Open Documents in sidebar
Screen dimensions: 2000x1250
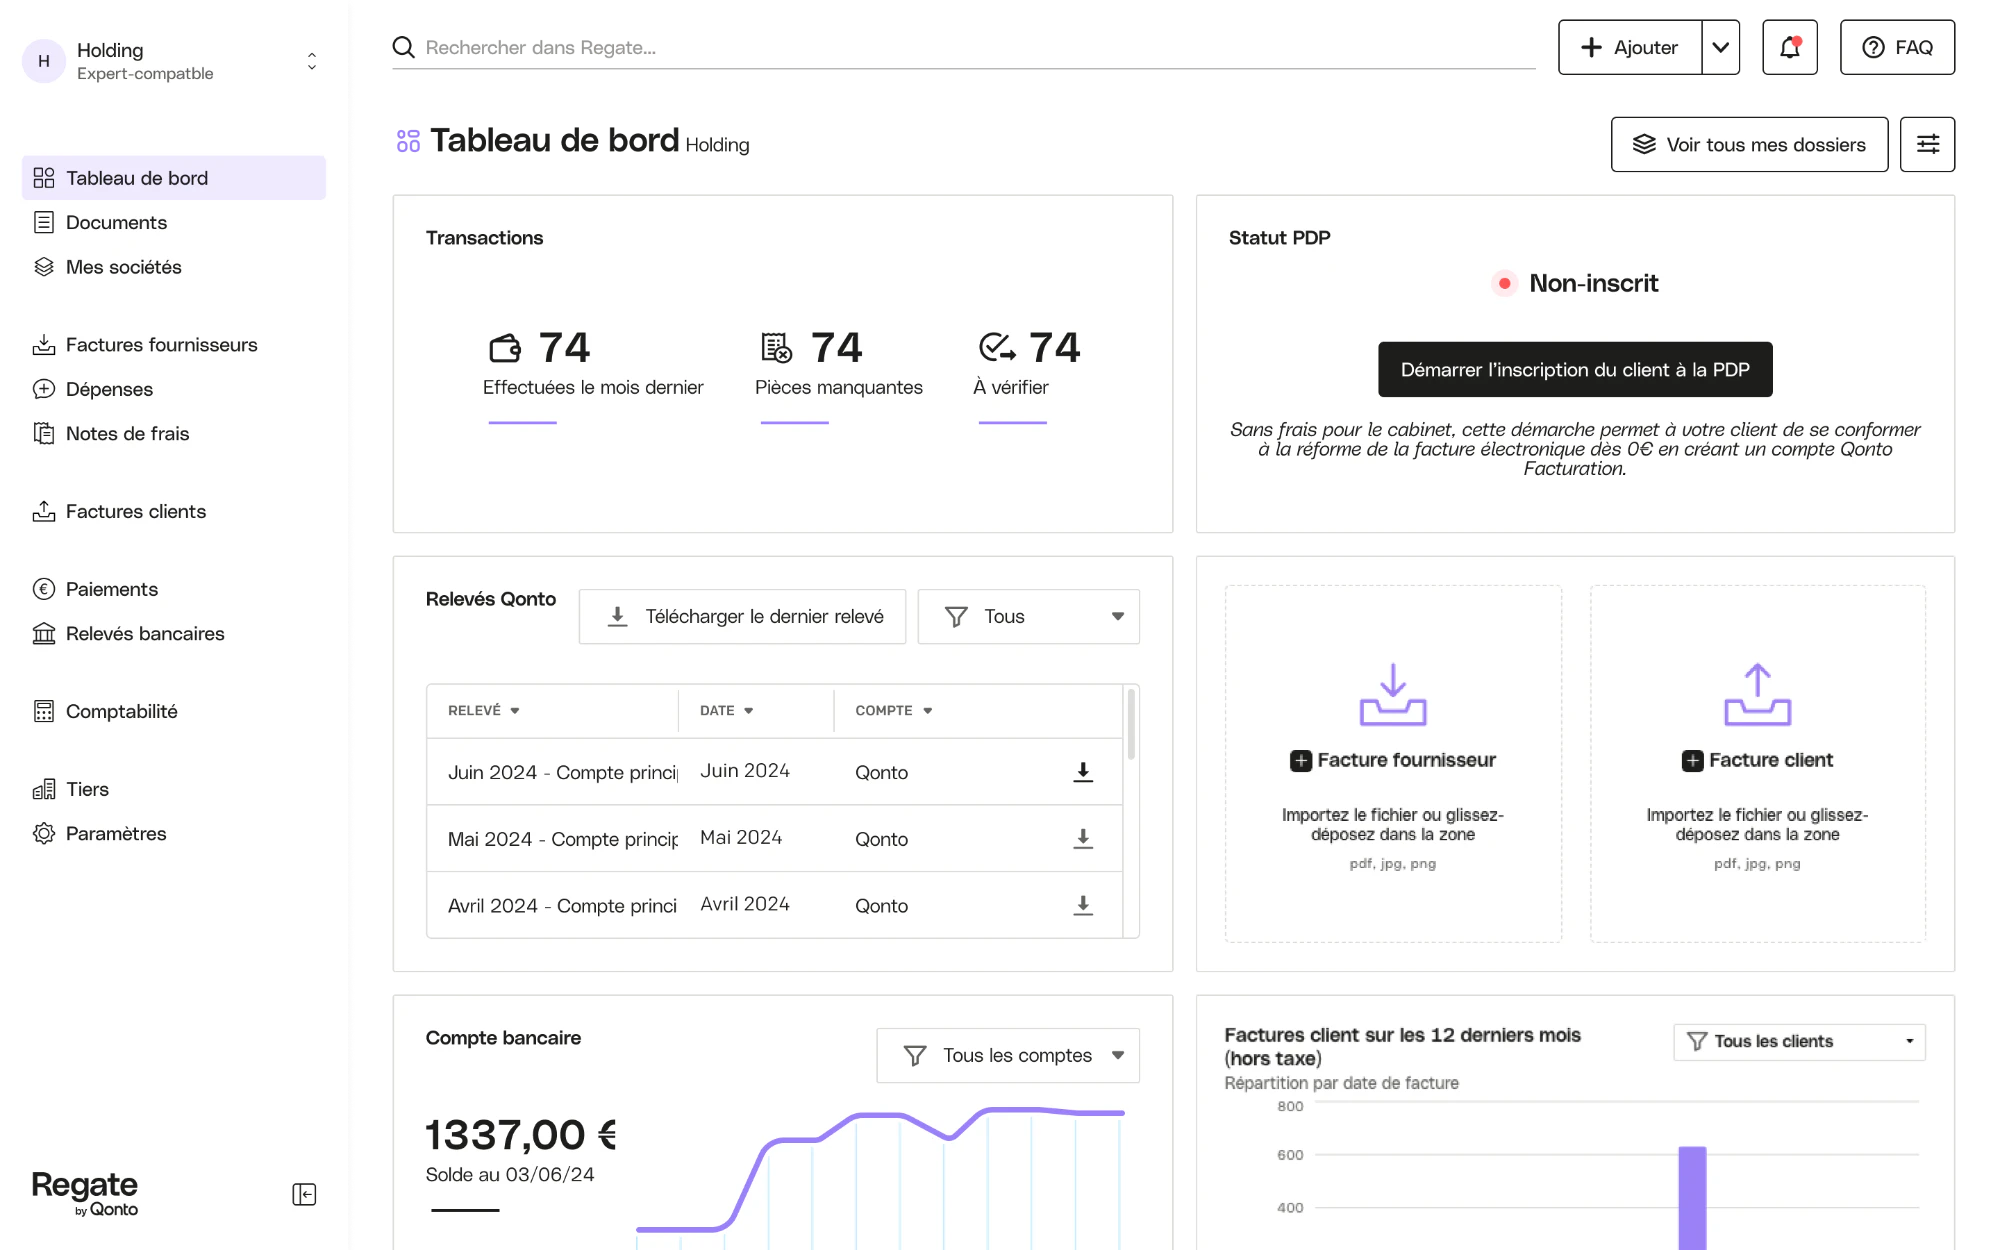(x=174, y=222)
